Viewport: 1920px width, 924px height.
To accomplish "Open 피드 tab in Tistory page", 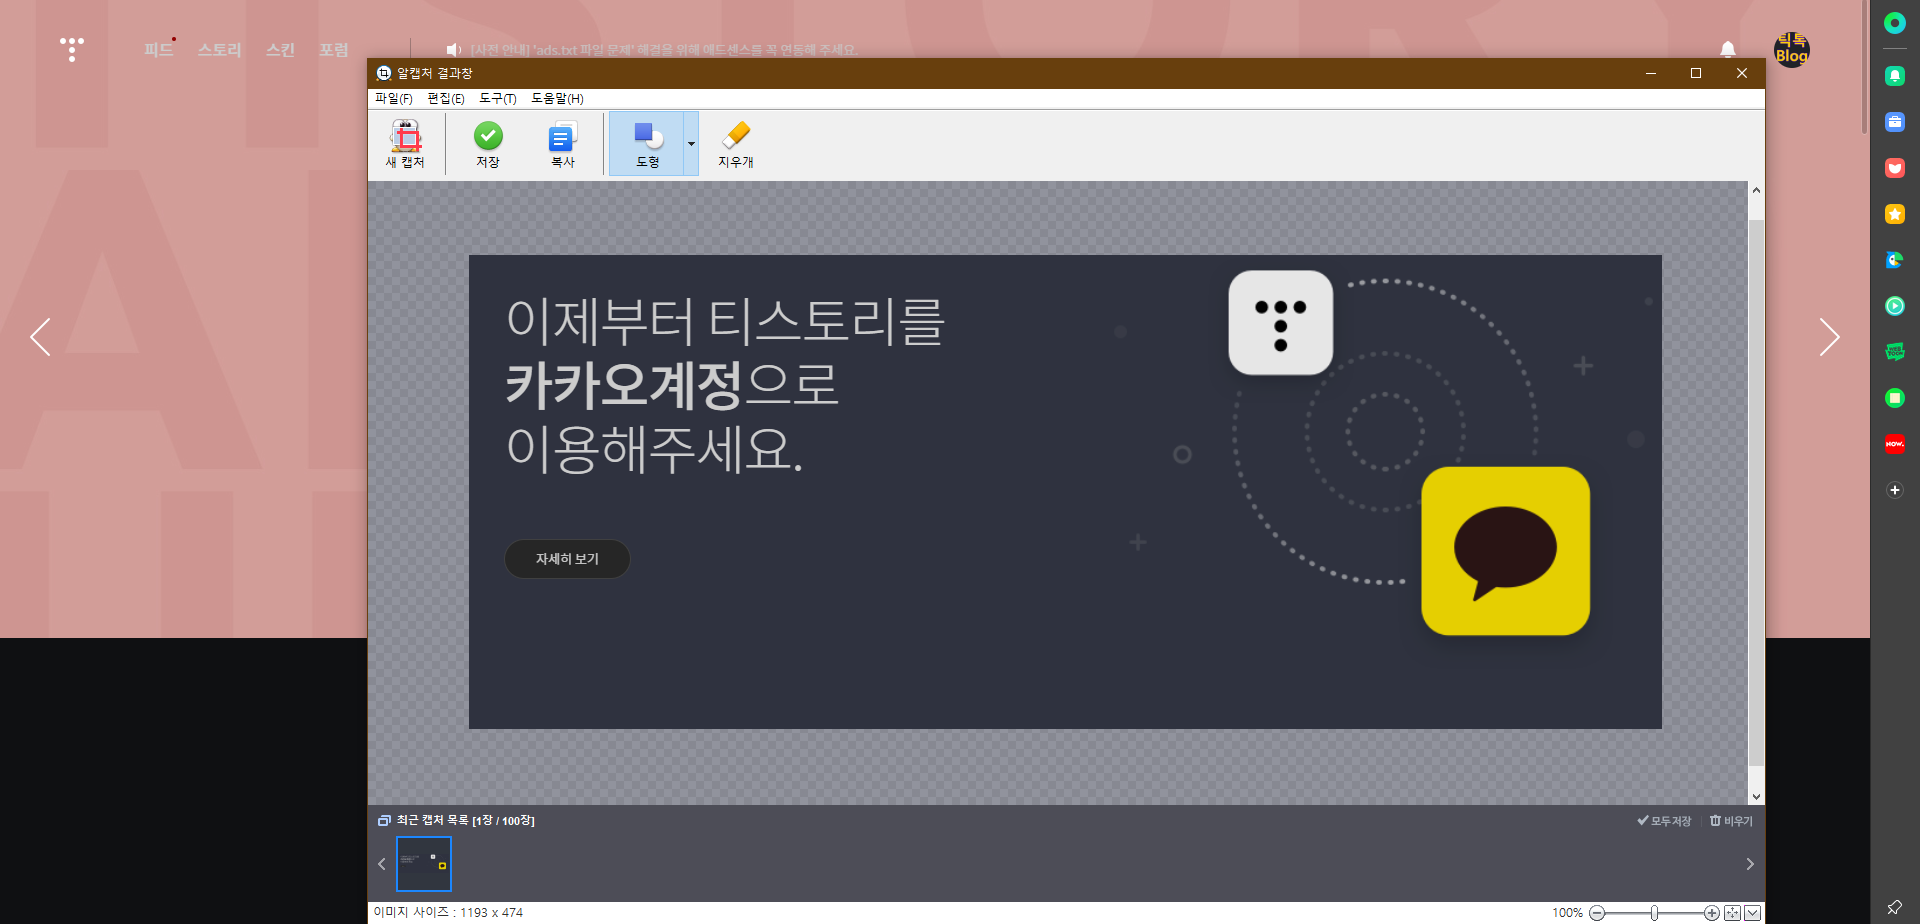I will pos(158,50).
